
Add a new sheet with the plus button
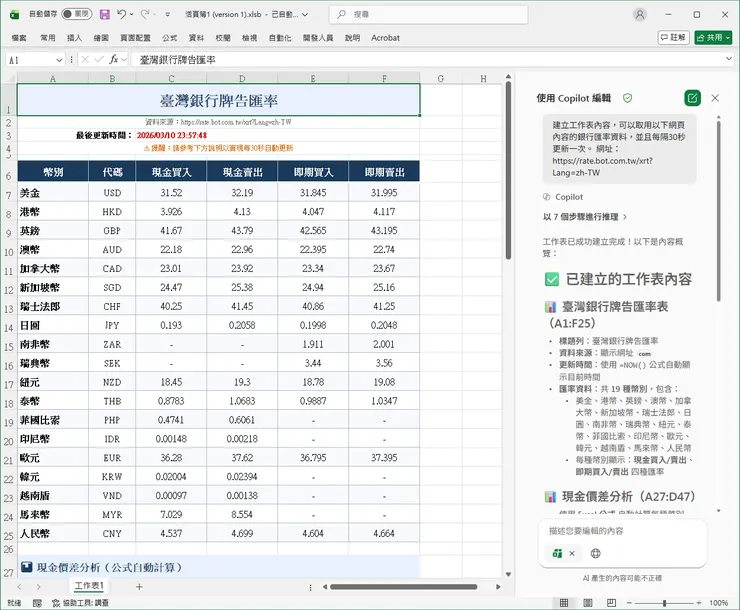[x=139, y=587]
